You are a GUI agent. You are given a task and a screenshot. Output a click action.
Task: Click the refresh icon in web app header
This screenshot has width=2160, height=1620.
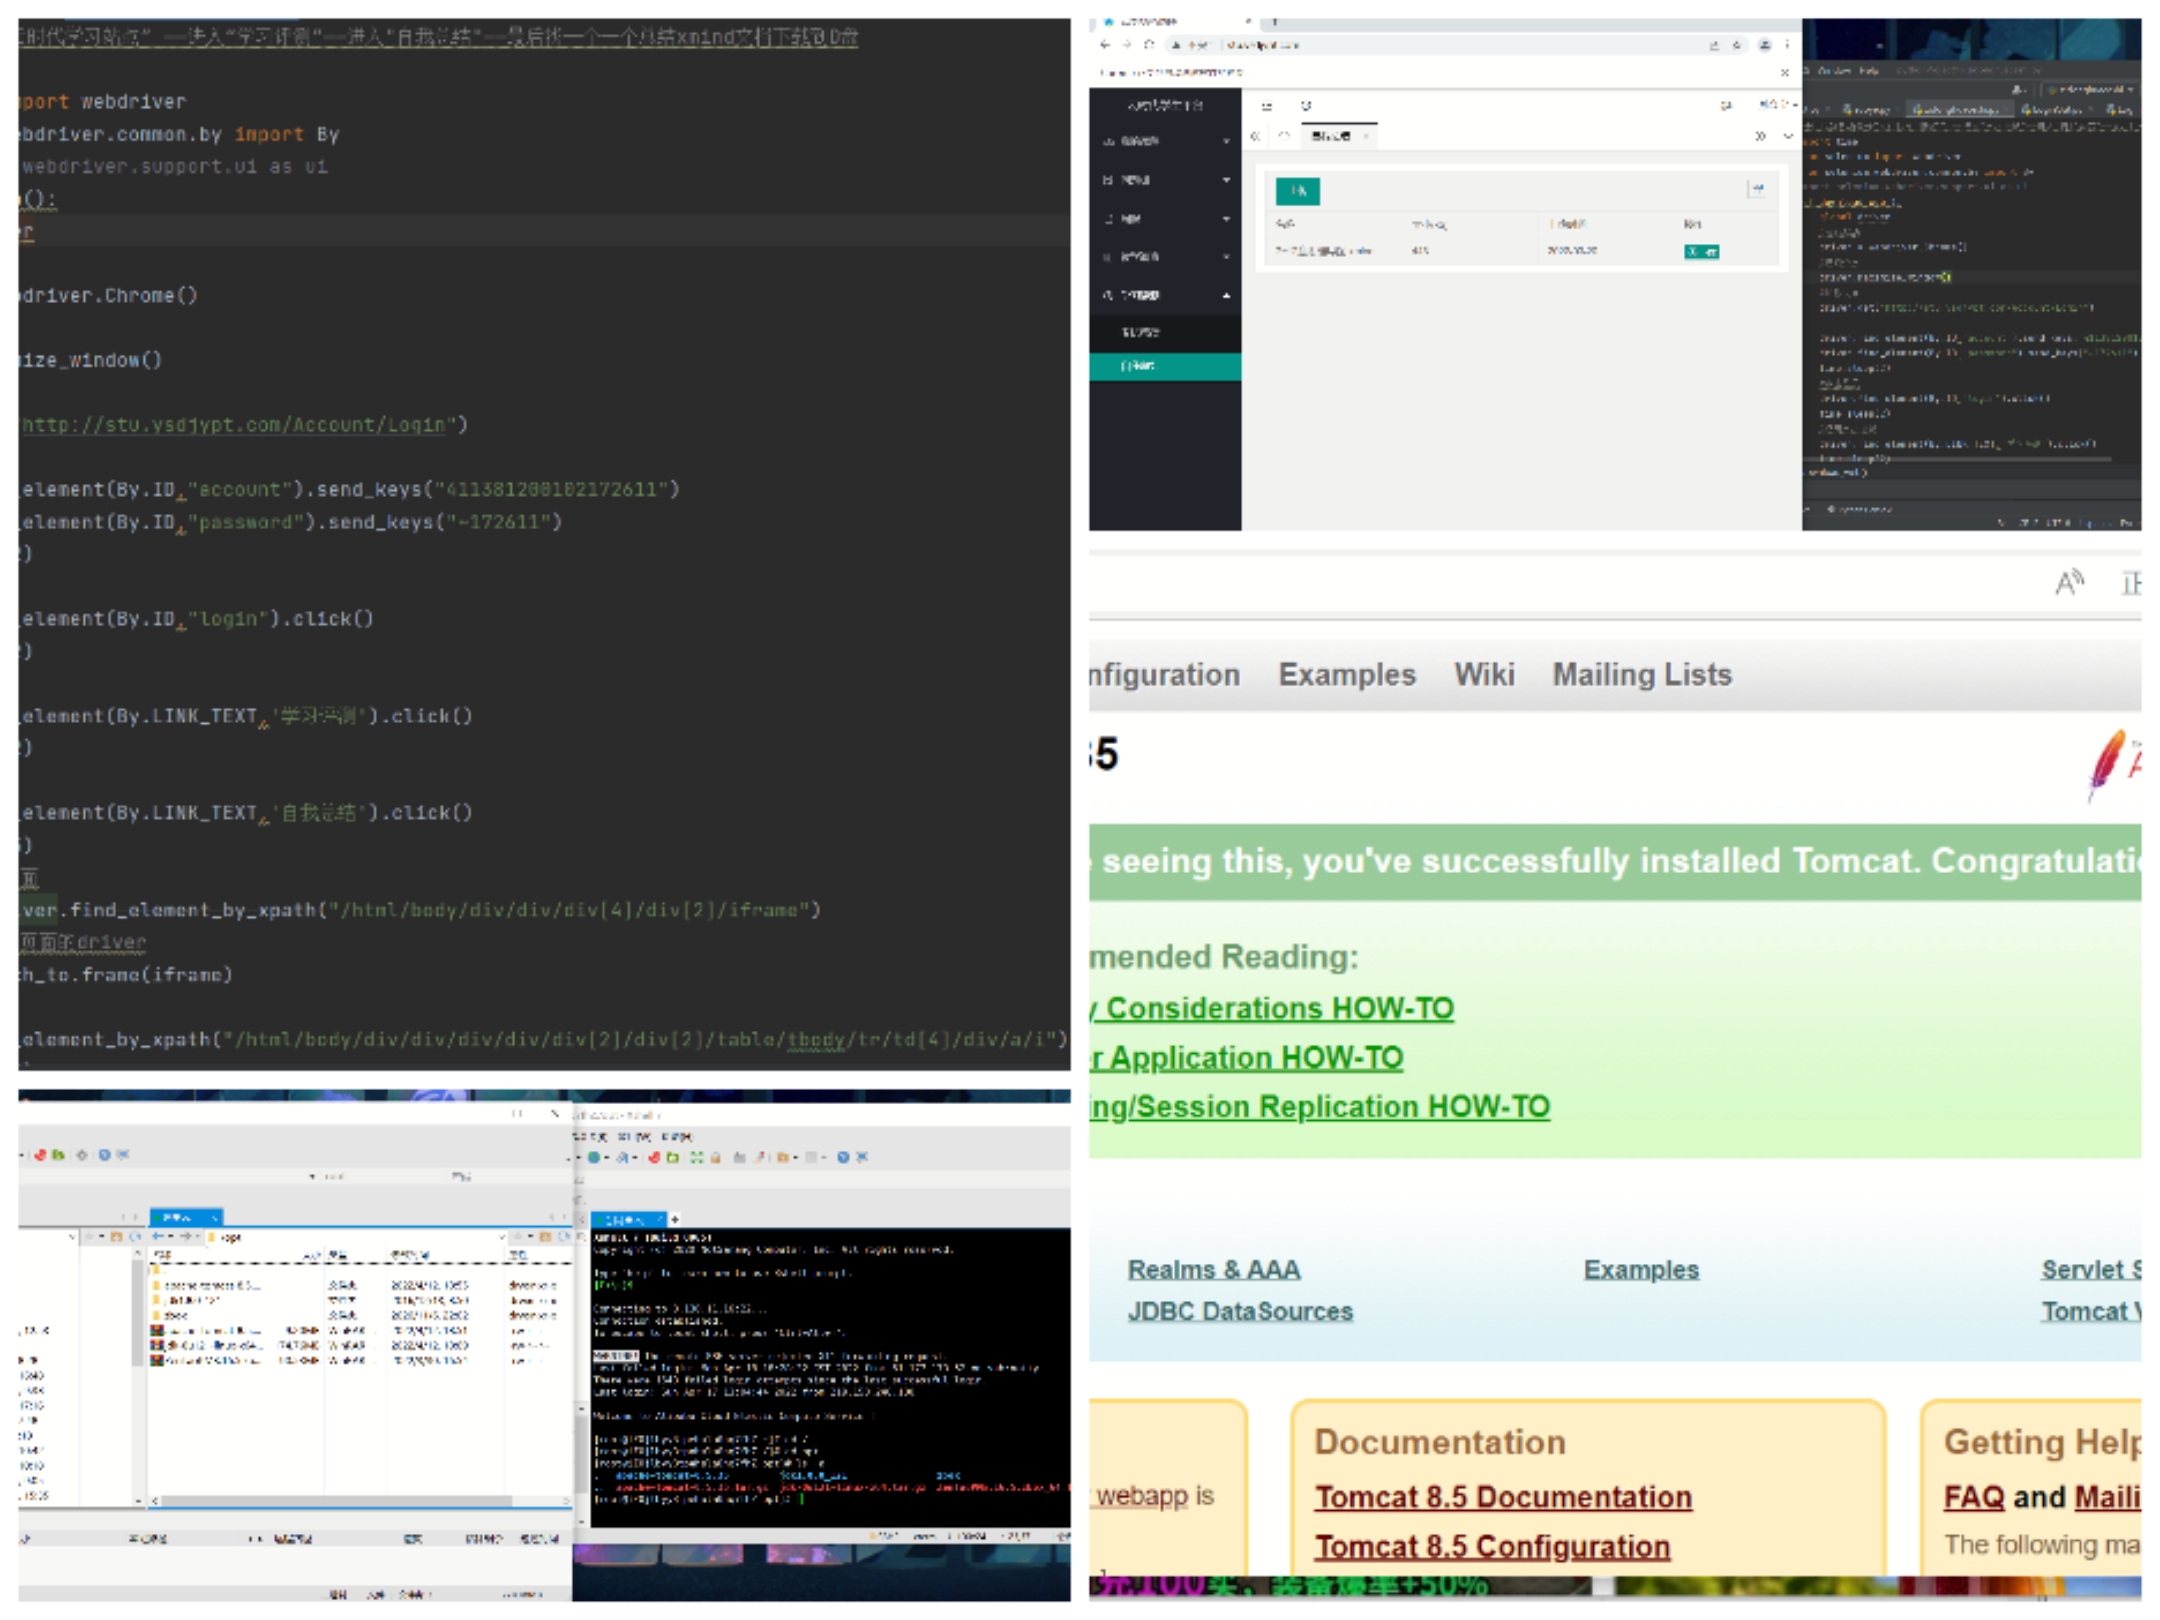click(x=1306, y=105)
